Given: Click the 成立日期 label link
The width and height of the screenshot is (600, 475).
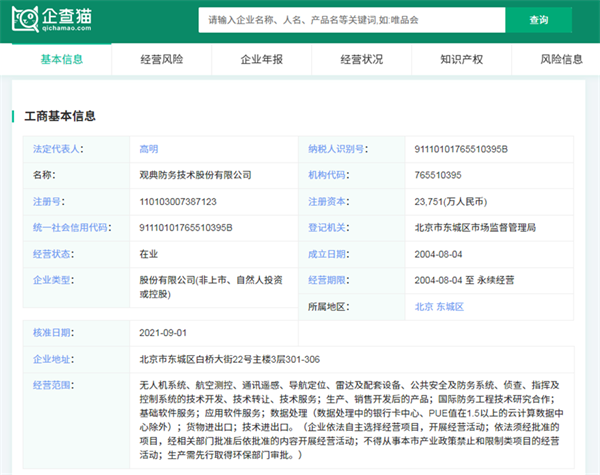Looking at the screenshot, I should pos(327,254).
